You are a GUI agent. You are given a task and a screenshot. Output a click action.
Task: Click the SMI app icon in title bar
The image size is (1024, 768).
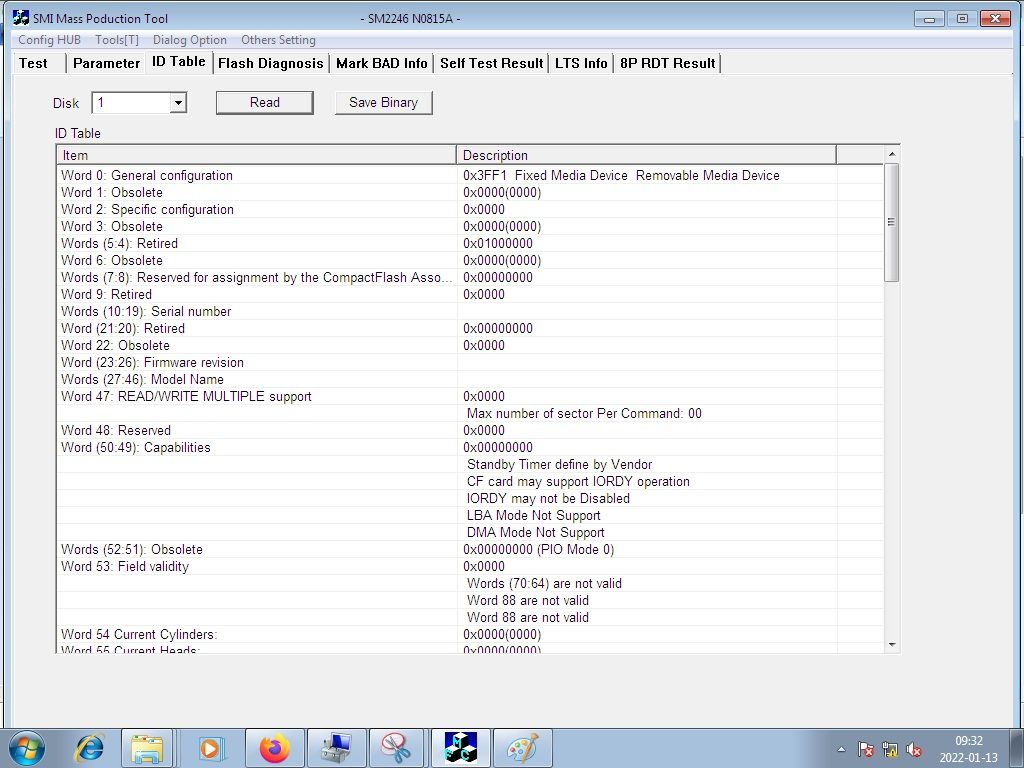tap(21, 18)
